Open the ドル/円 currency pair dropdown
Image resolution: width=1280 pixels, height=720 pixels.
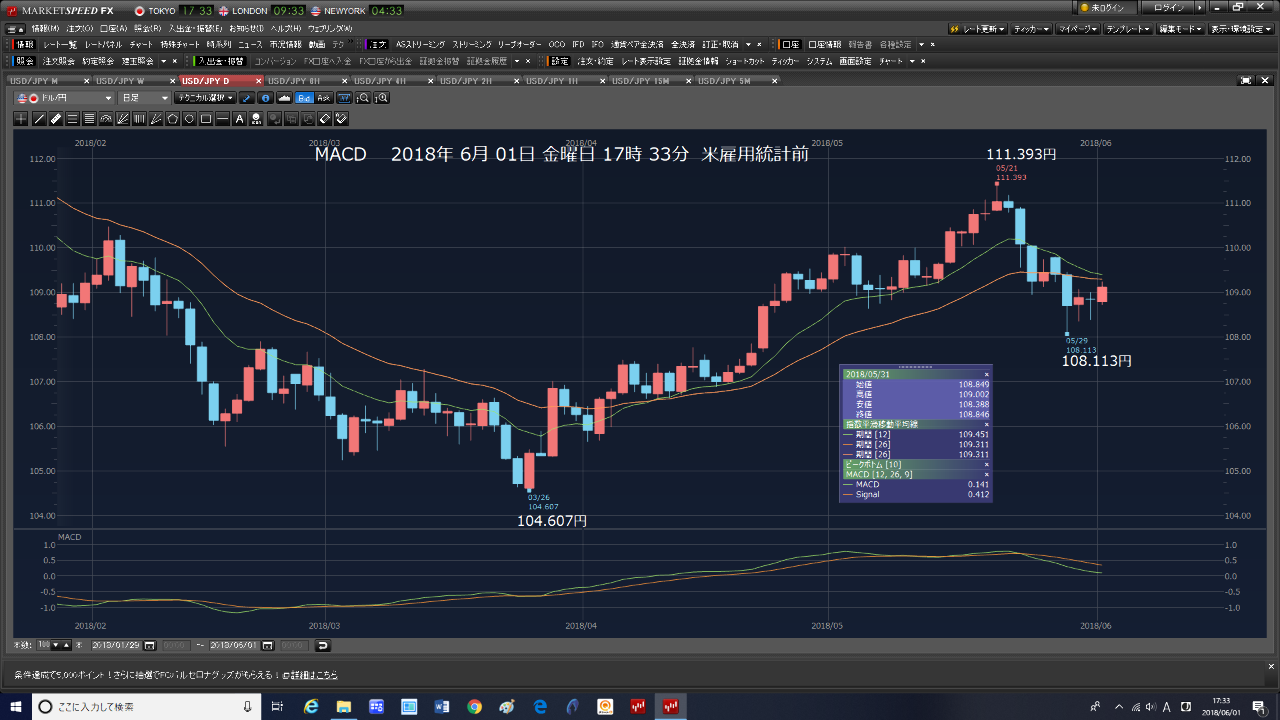(64, 98)
